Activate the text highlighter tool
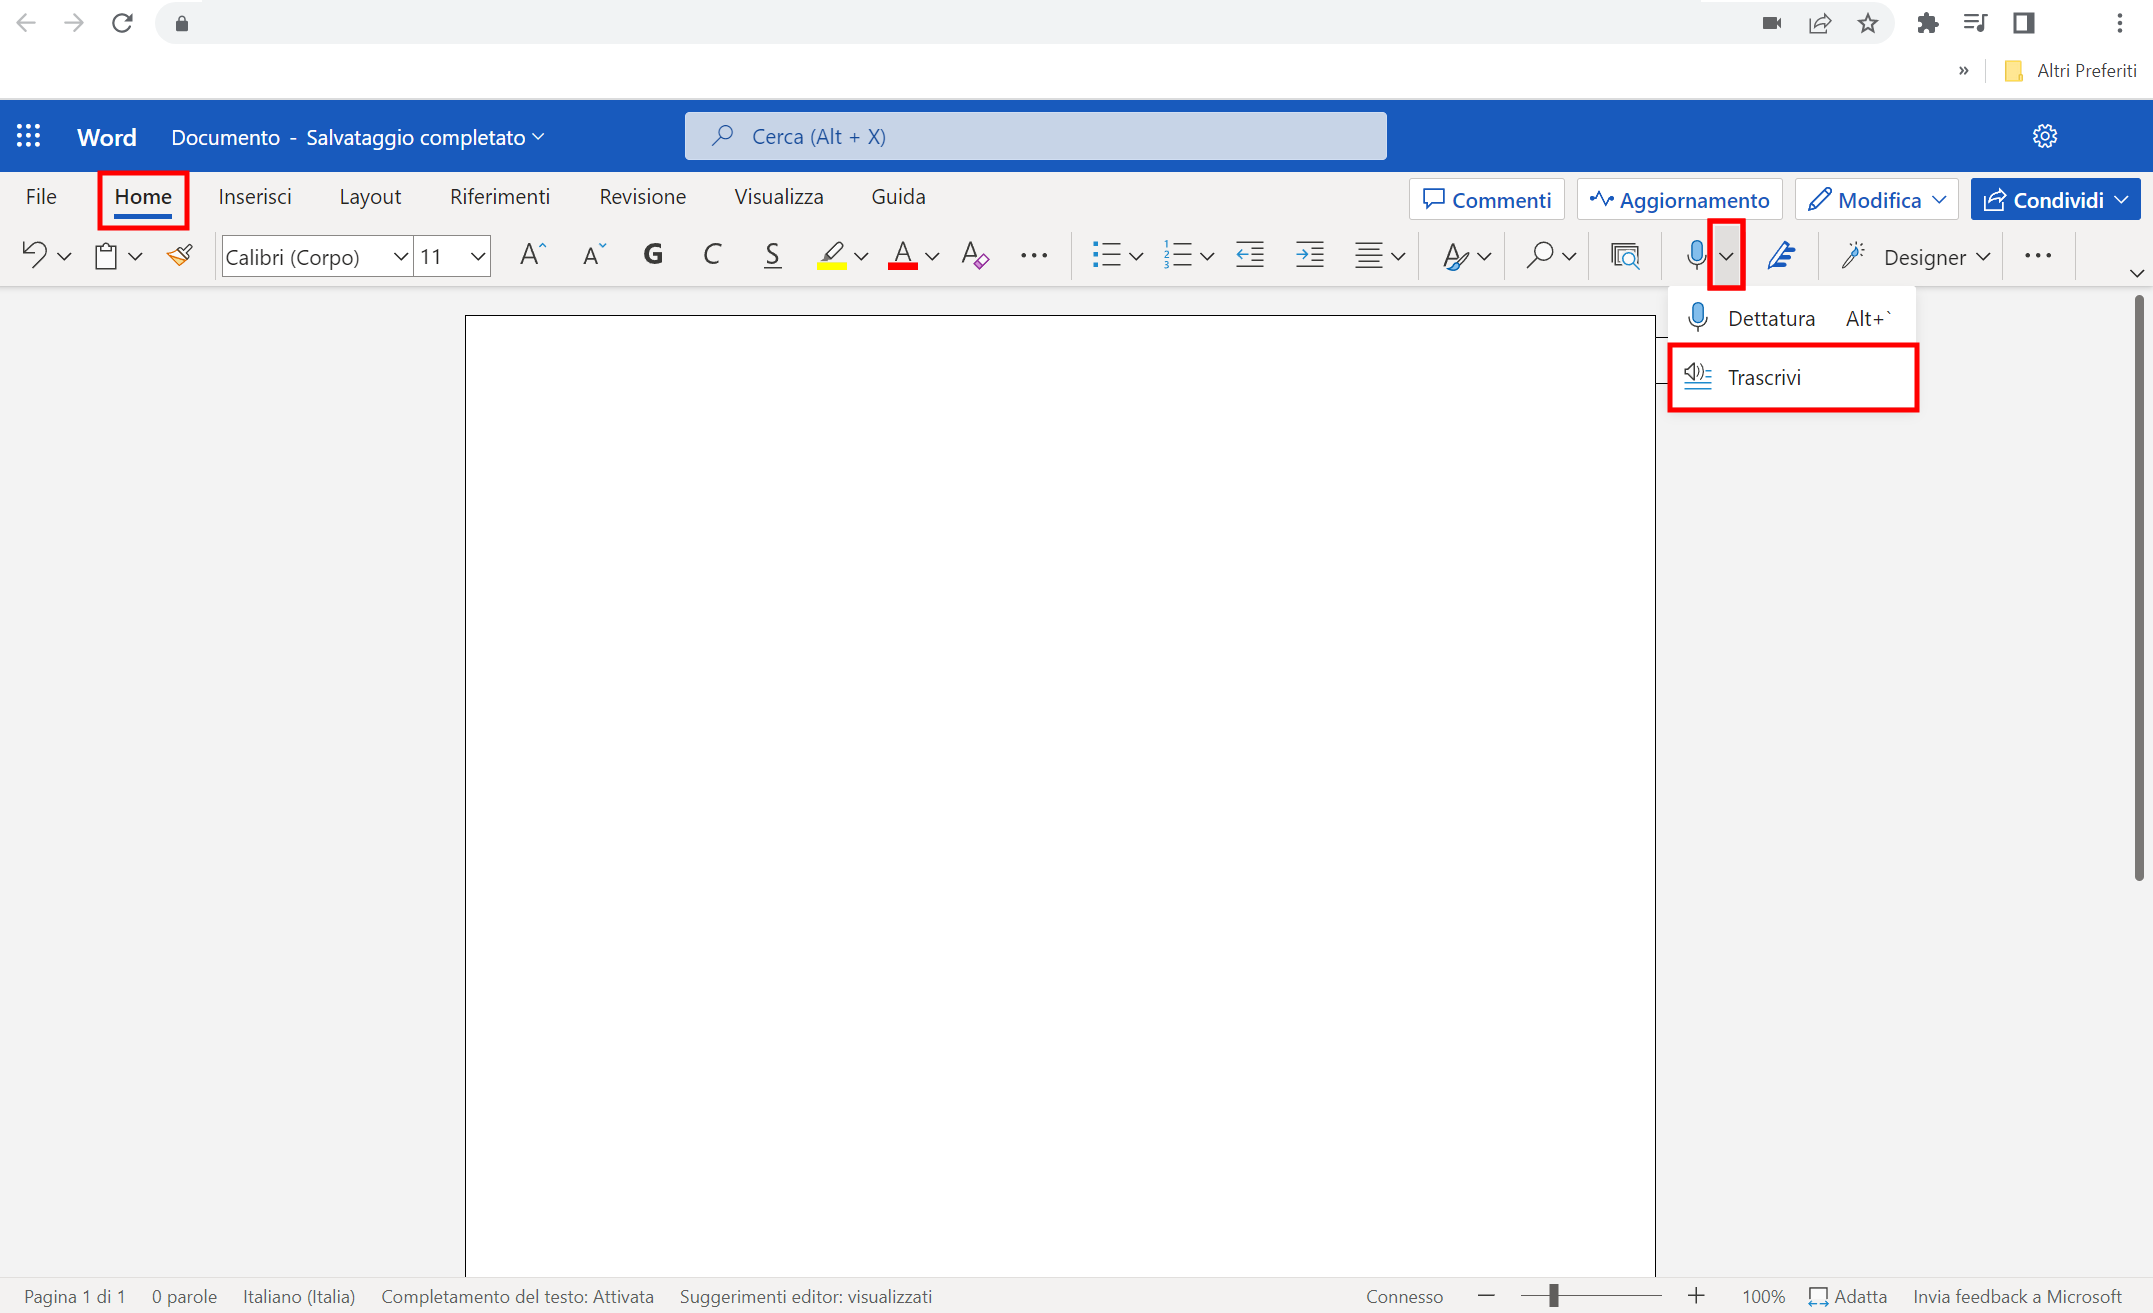 pyautogui.click(x=833, y=255)
